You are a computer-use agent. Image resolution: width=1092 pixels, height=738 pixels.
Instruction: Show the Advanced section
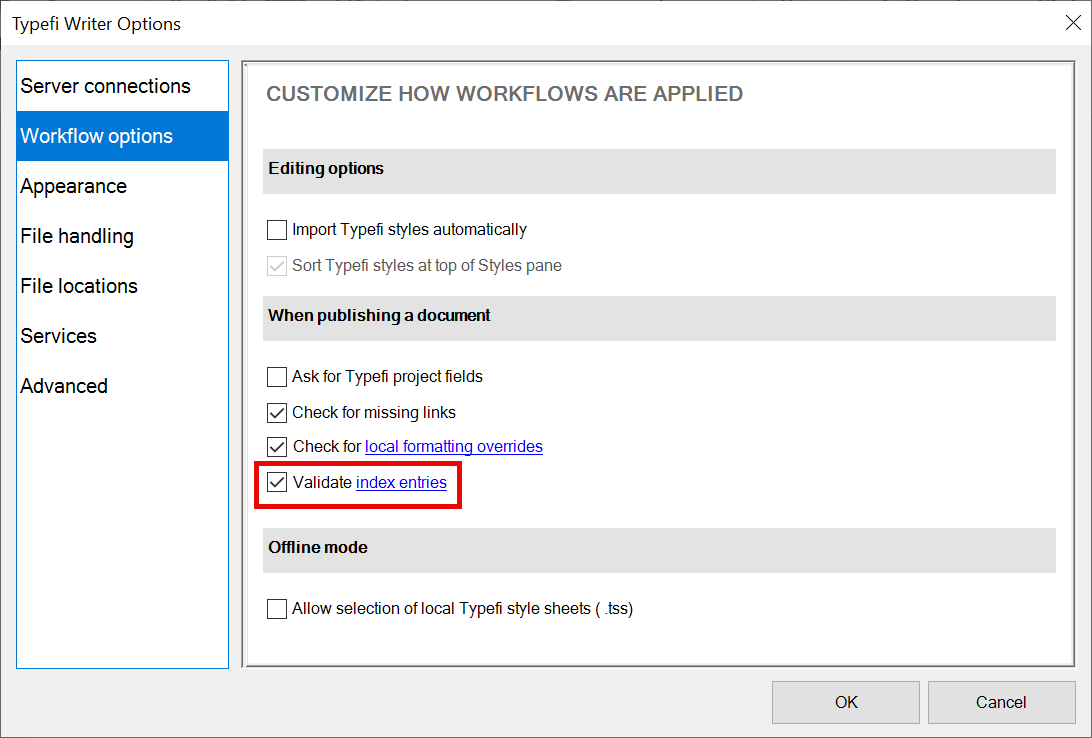pyautogui.click(x=123, y=386)
